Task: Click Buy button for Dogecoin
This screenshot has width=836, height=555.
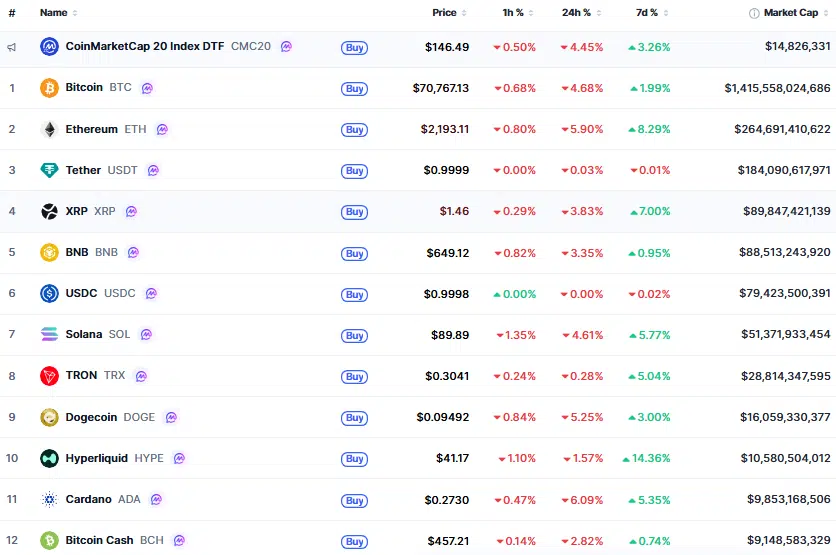Action: (x=355, y=417)
